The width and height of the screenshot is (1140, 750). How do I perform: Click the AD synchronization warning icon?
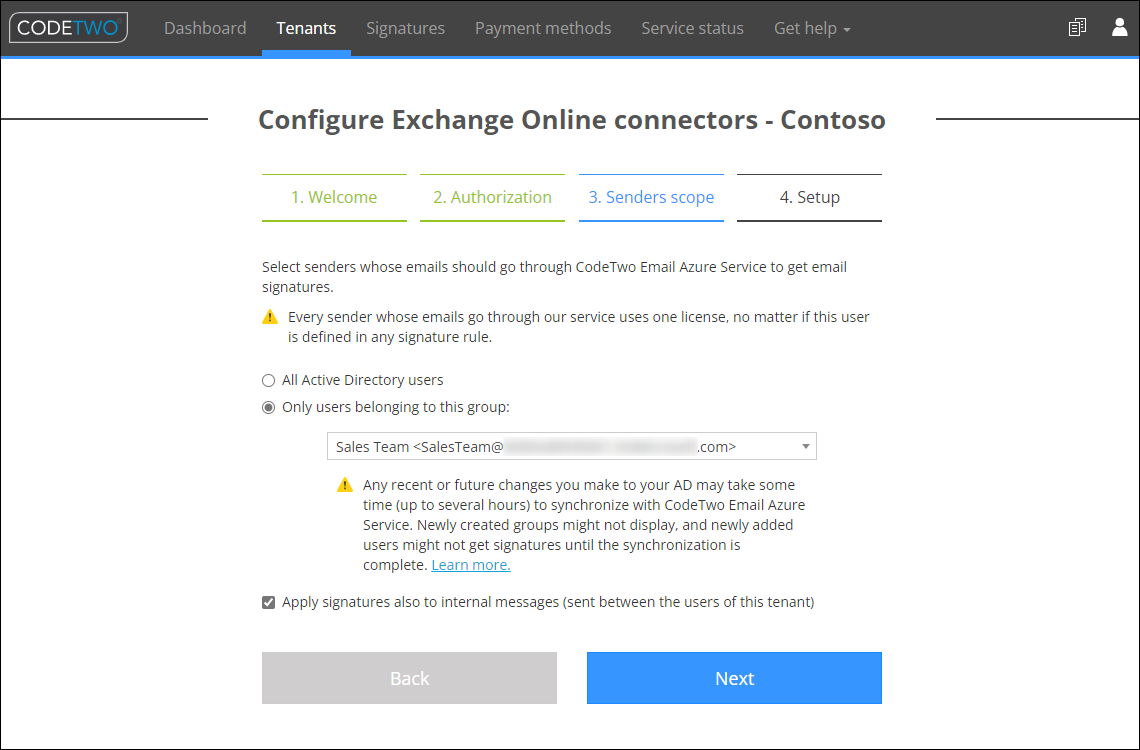click(x=345, y=485)
